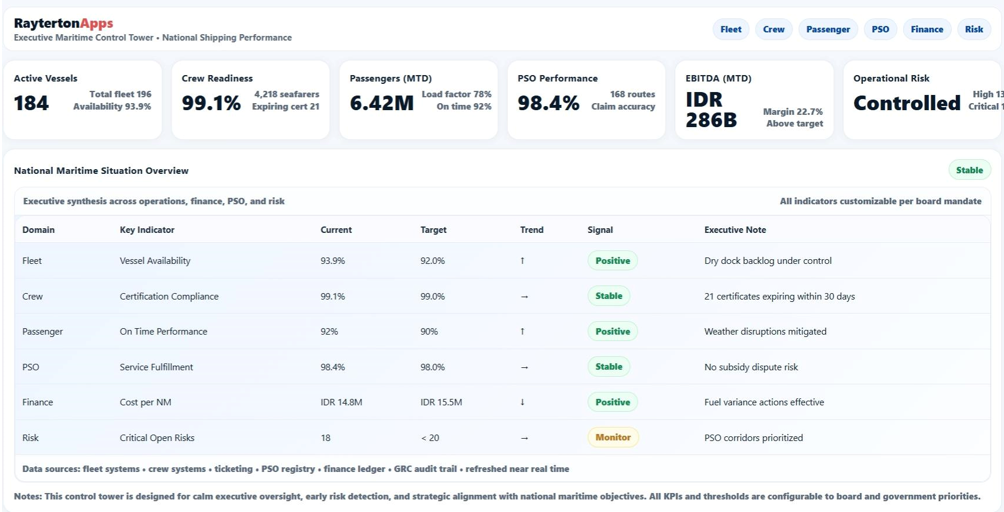Open the Active Vessels KPI card
The width and height of the screenshot is (1004, 512).
tap(82, 100)
